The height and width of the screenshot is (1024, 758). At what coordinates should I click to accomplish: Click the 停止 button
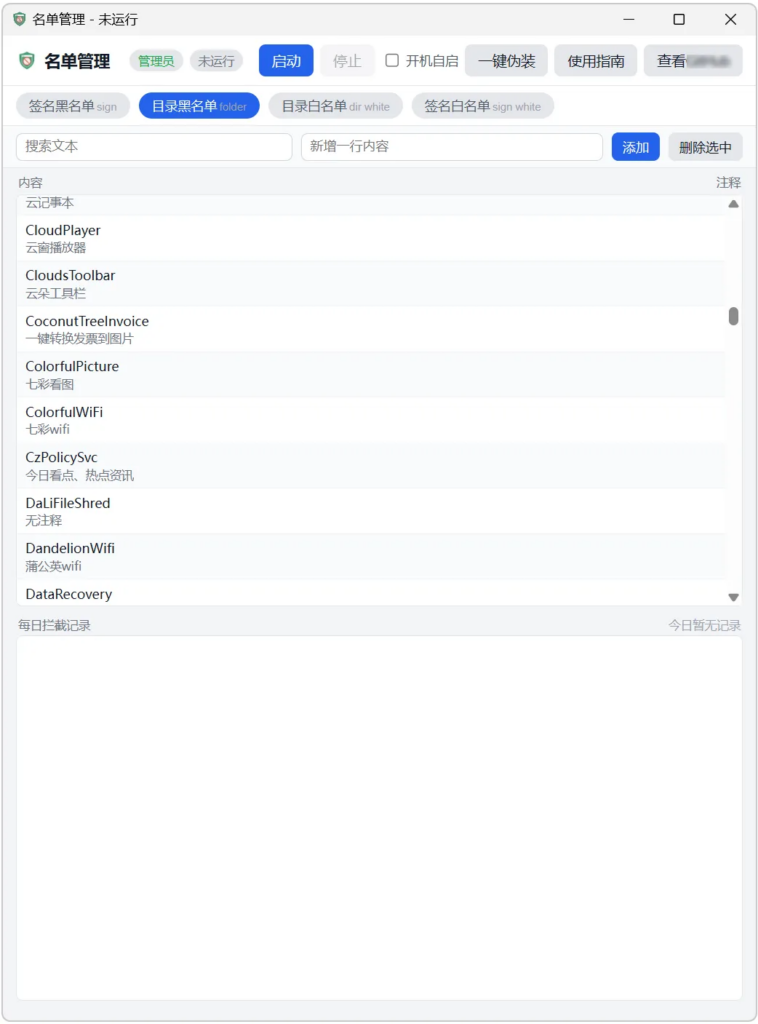pyautogui.click(x=347, y=61)
